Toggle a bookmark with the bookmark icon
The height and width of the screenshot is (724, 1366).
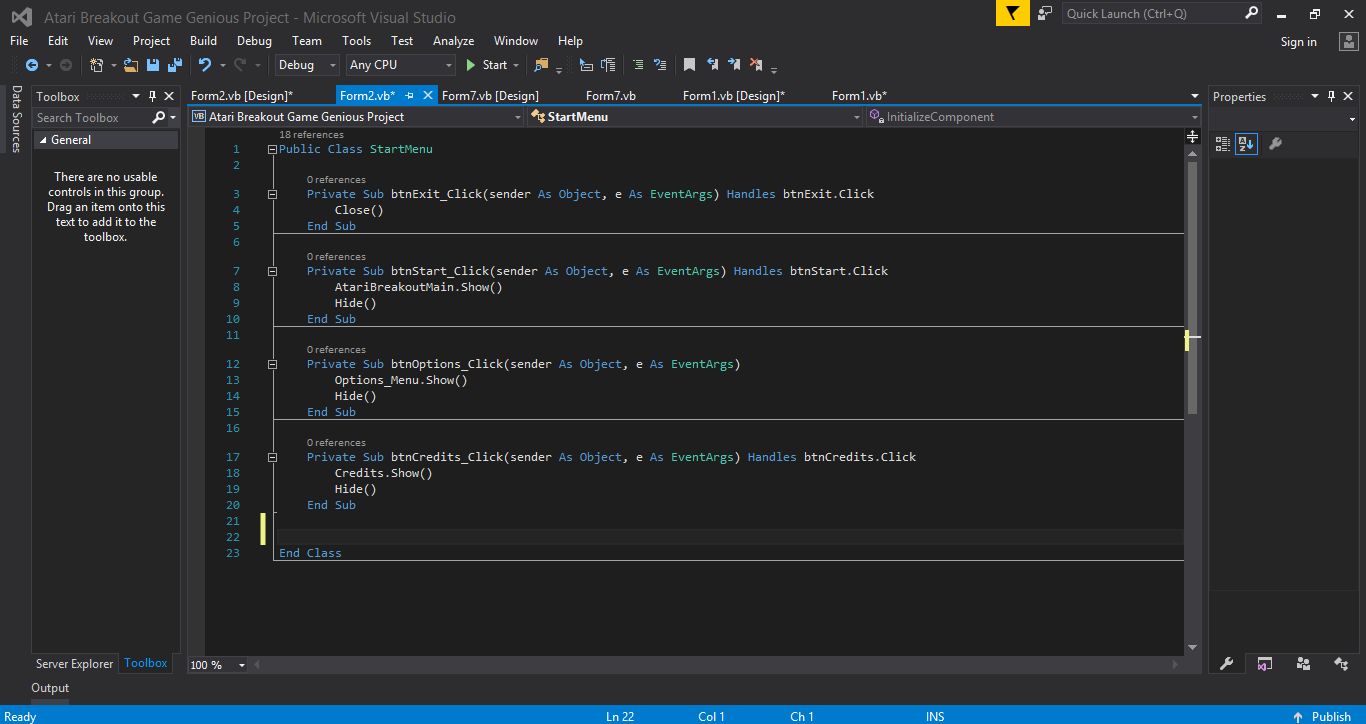[690, 65]
